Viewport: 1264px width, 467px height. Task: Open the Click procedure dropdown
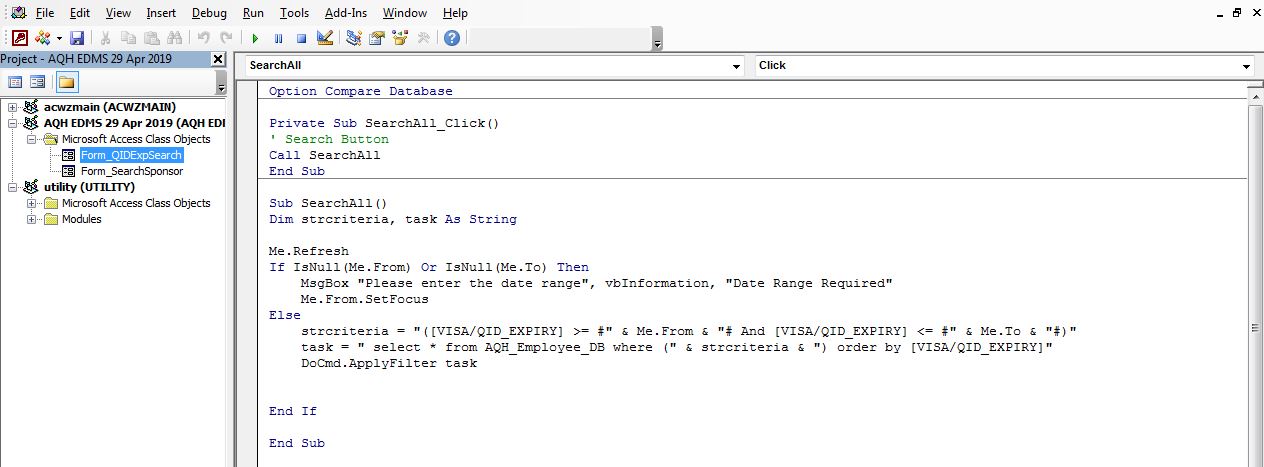point(1246,66)
